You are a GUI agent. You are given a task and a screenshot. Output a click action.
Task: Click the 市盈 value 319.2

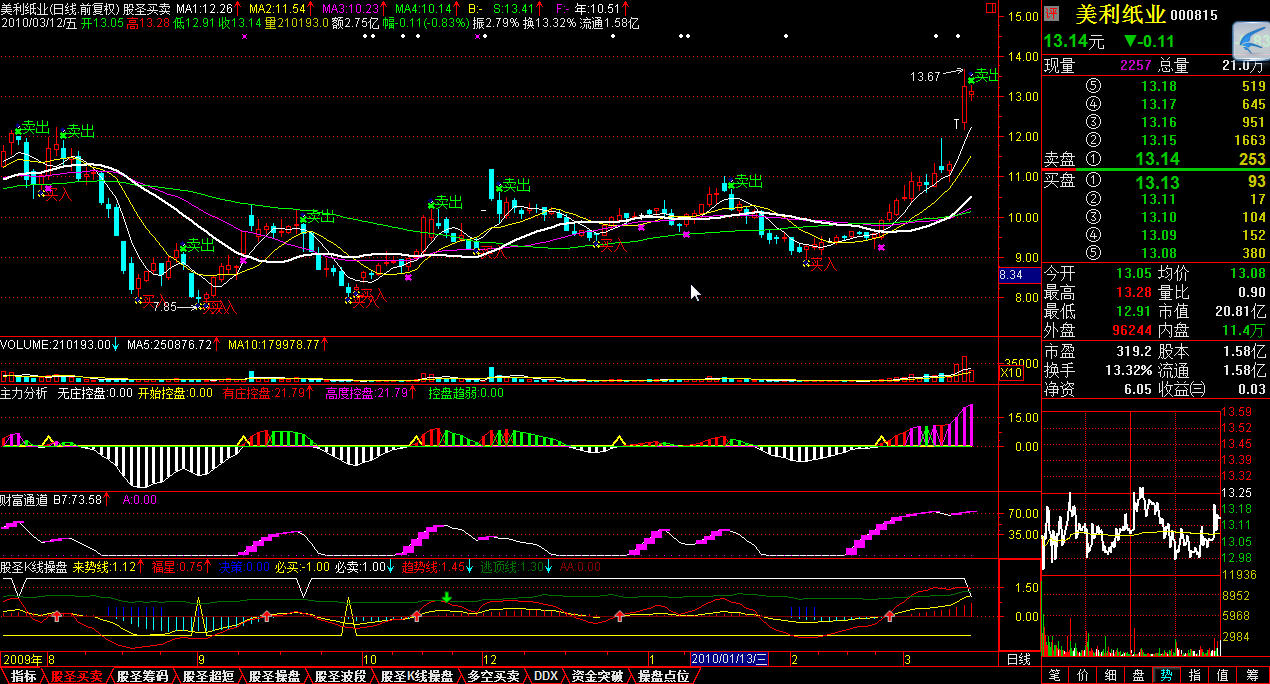tap(1133, 351)
